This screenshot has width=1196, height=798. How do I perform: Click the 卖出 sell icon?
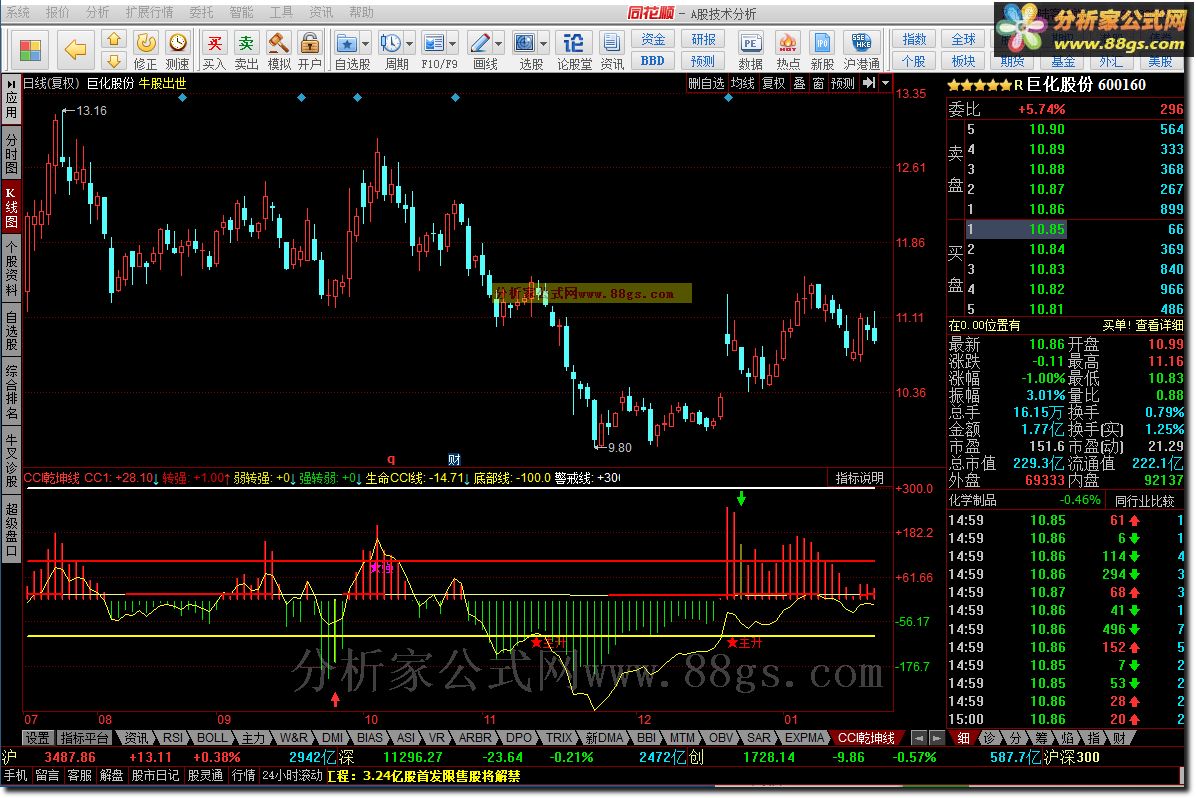tap(246, 43)
